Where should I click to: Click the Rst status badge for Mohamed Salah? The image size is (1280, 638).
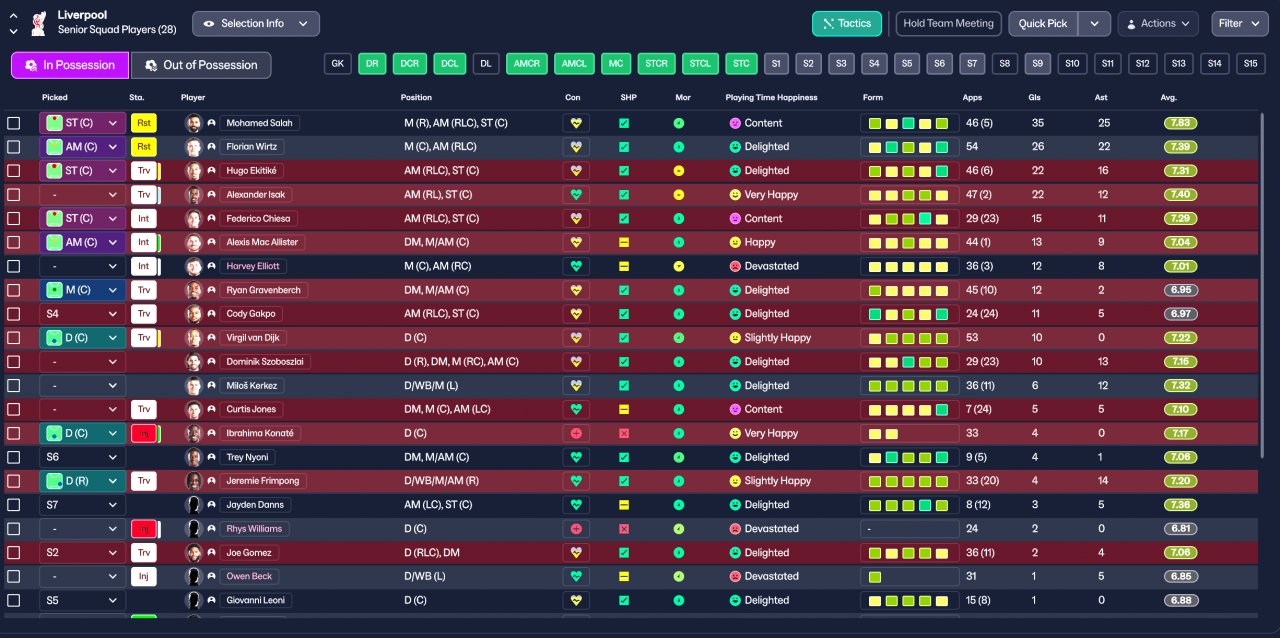click(144, 123)
